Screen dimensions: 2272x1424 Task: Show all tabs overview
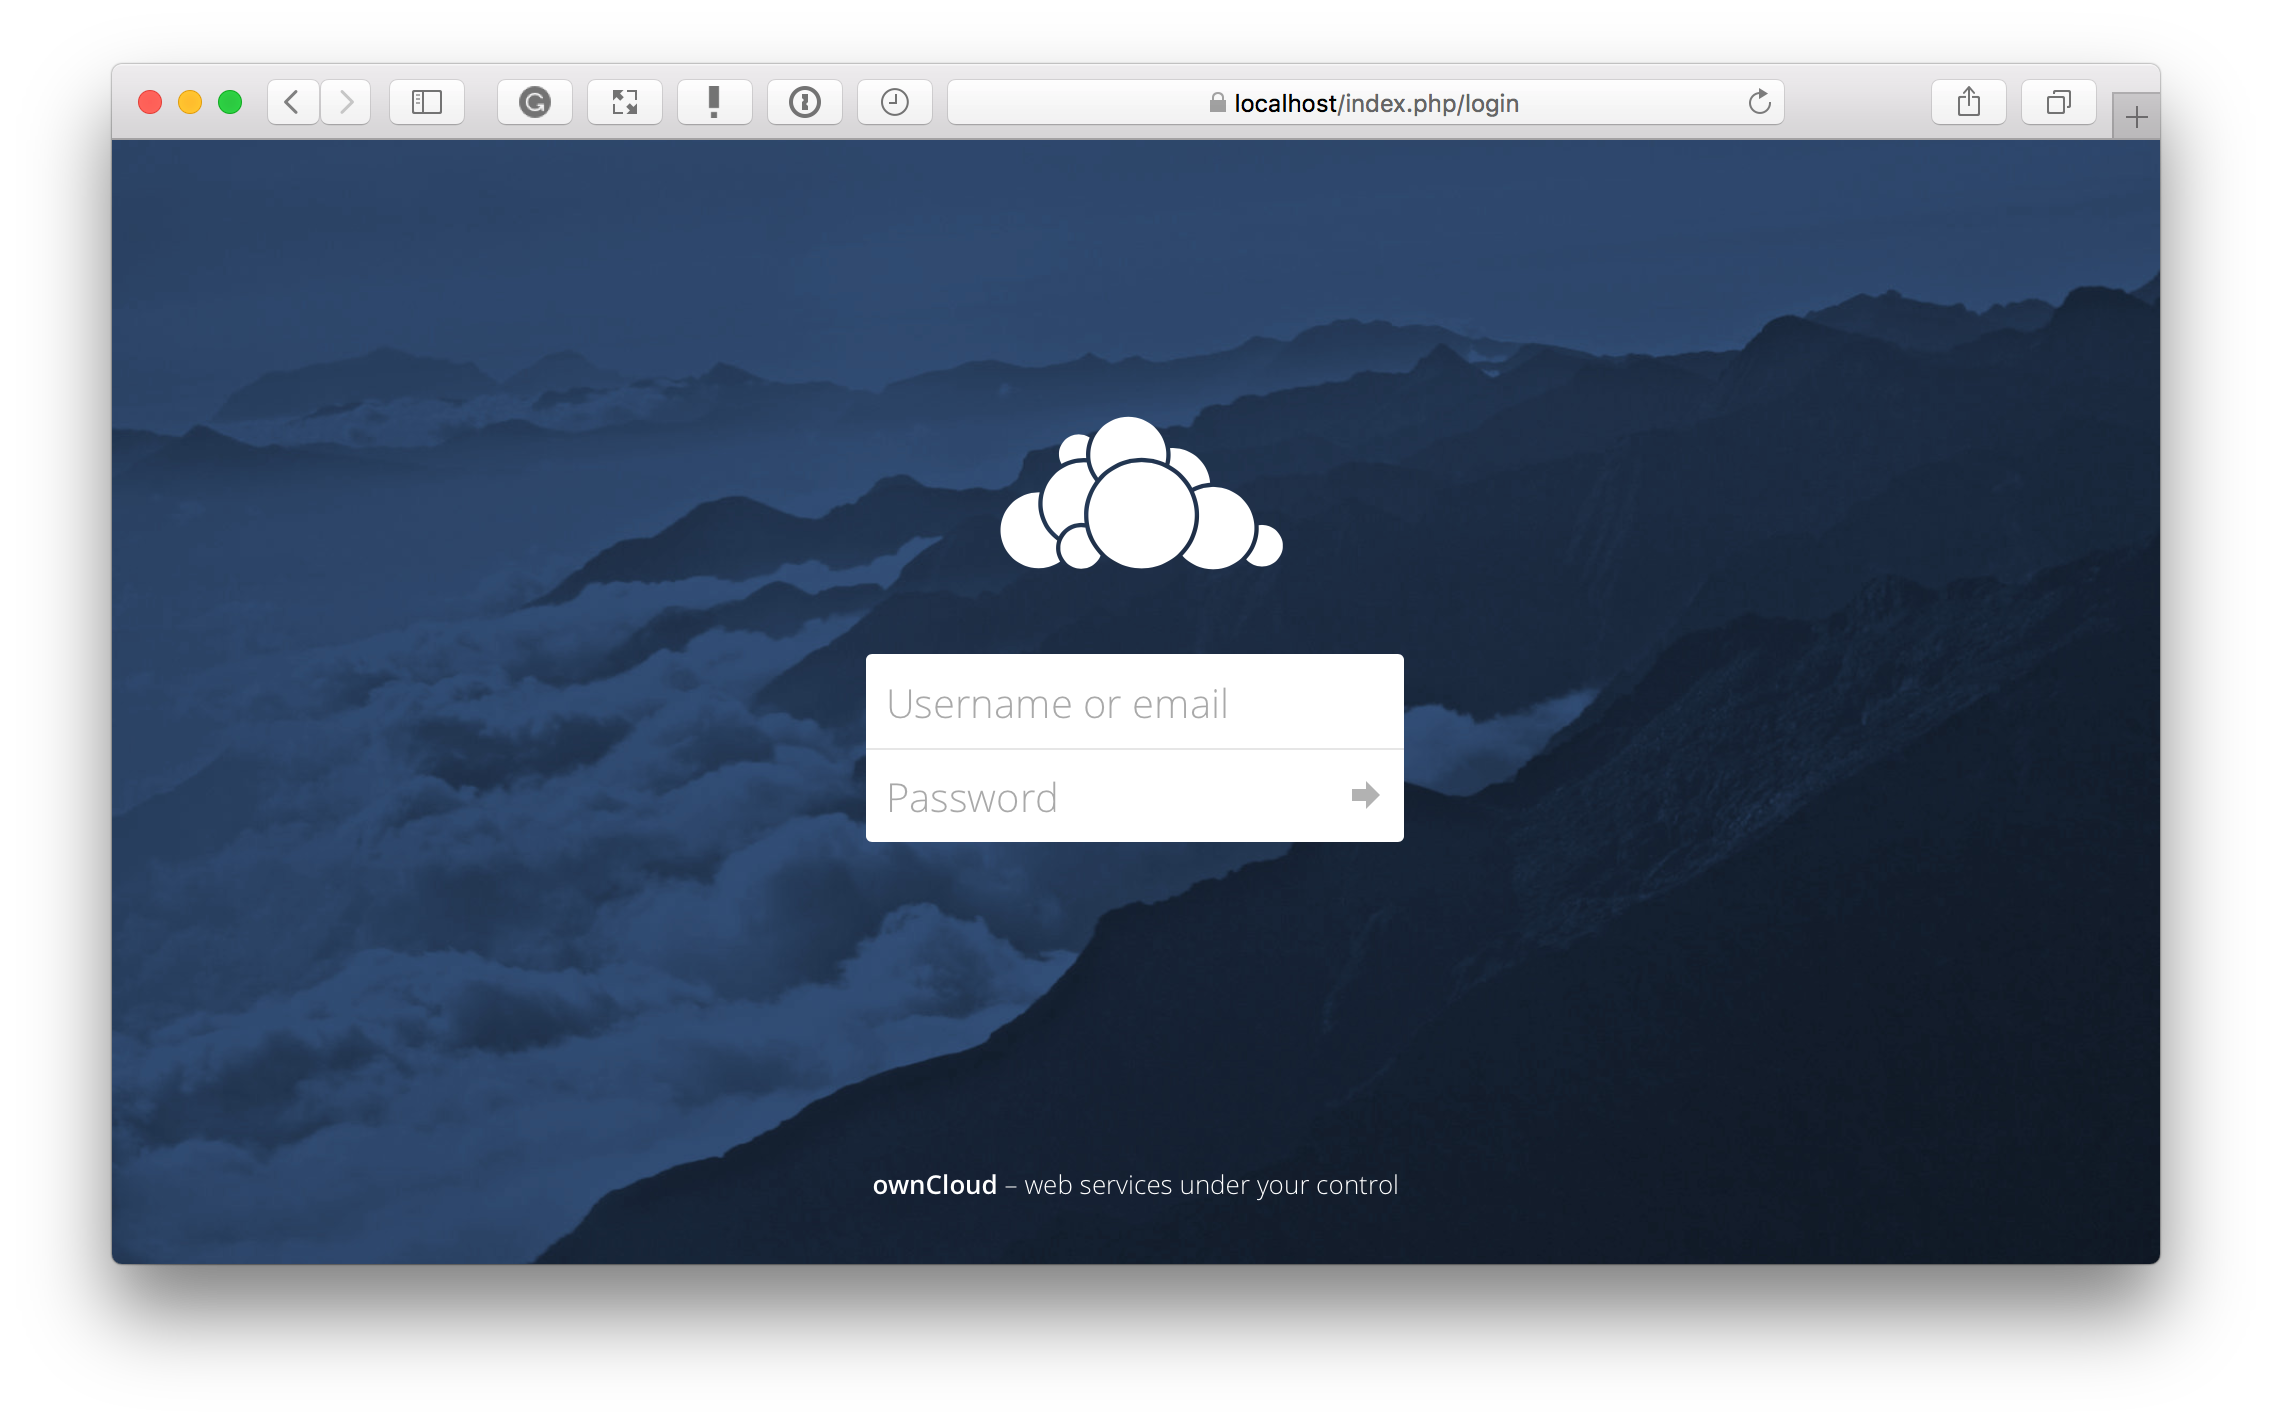[x=2059, y=102]
